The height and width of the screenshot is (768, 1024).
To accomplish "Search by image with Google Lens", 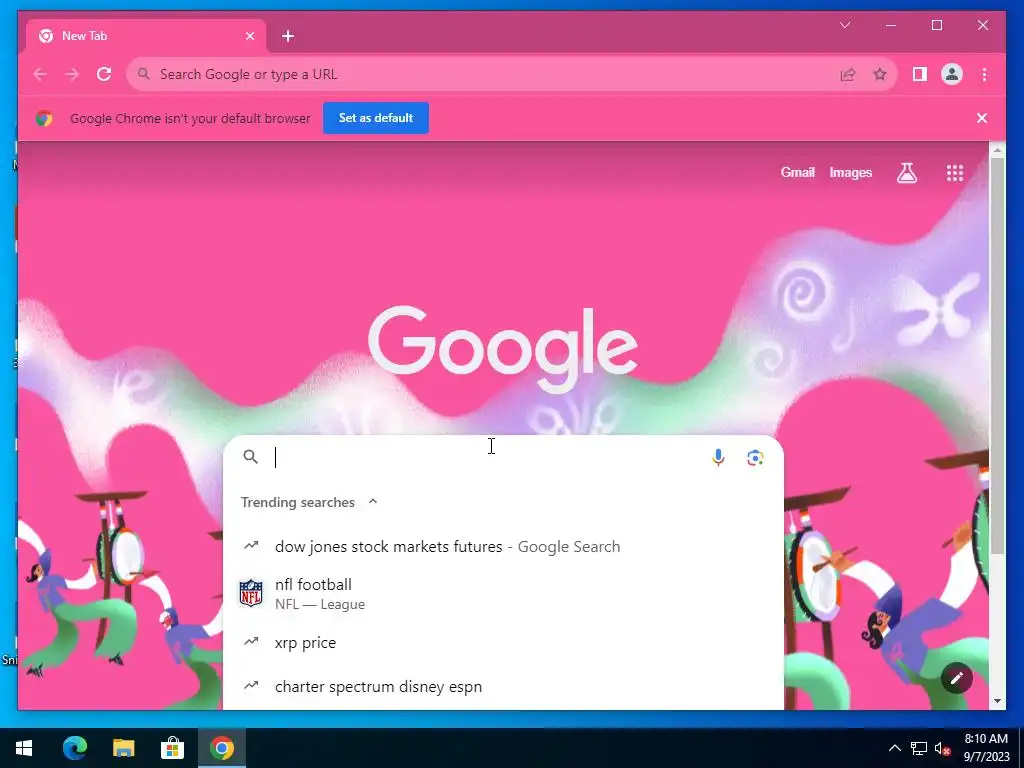I will click(755, 458).
